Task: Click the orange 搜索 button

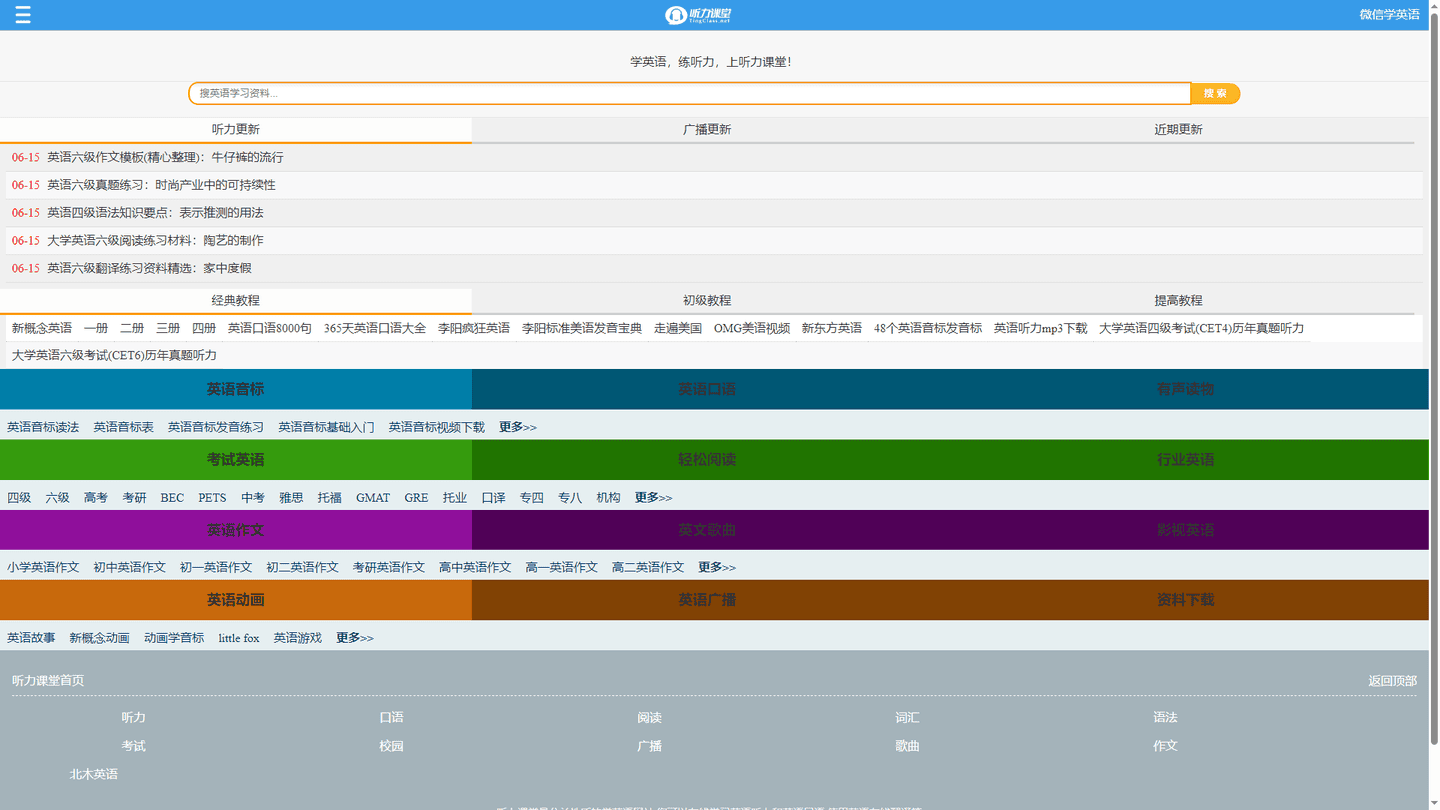Action: 1216,93
